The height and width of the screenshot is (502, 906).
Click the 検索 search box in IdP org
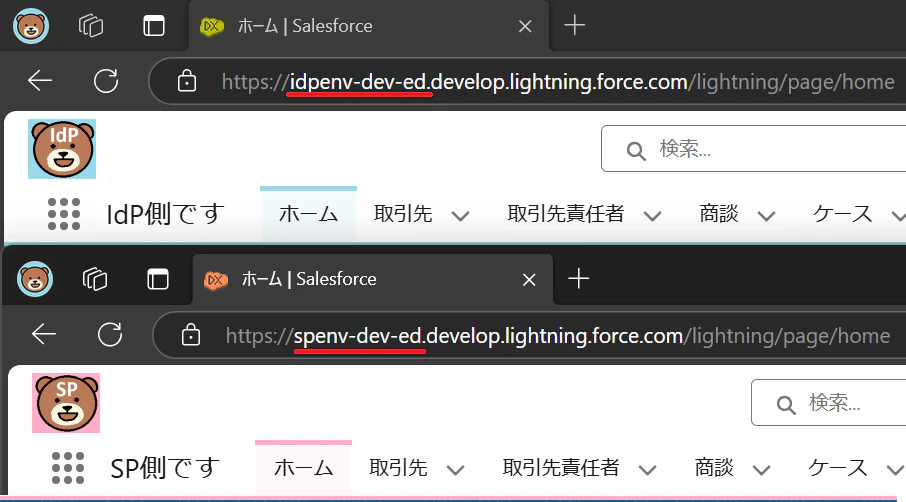pos(753,148)
